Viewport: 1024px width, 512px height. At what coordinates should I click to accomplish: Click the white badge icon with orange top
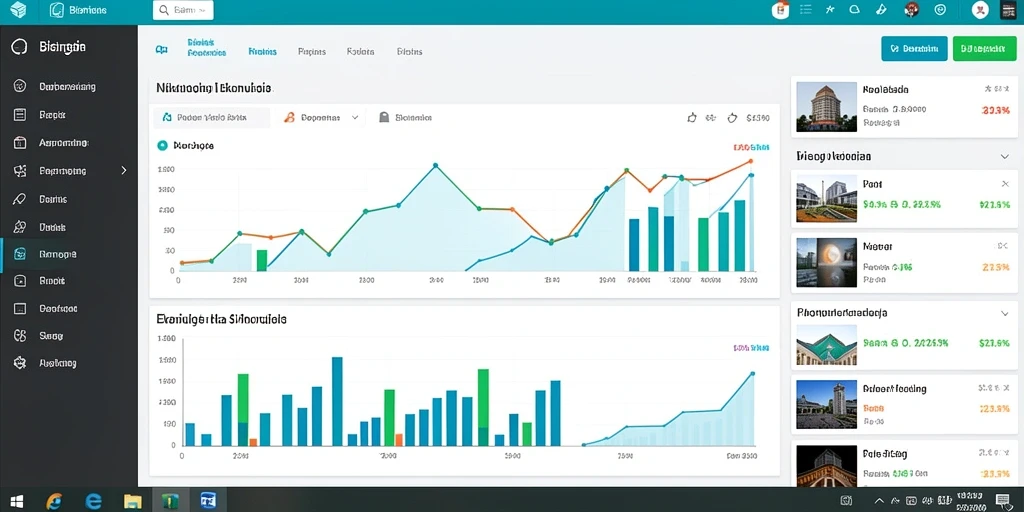tap(780, 10)
